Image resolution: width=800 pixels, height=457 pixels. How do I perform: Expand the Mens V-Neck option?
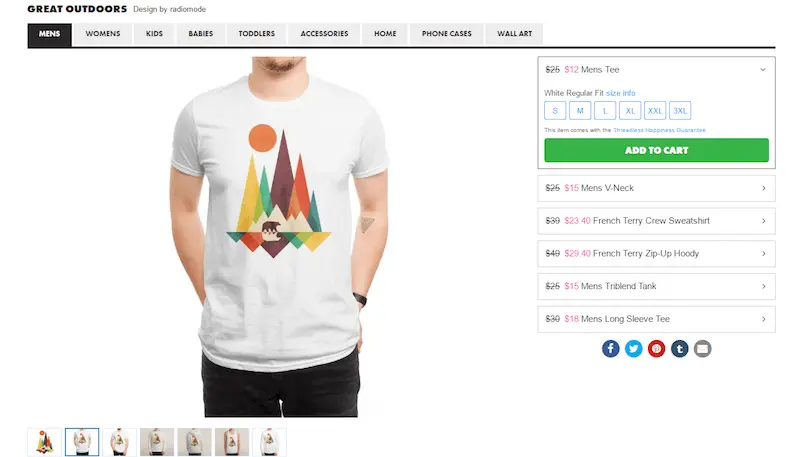point(656,188)
